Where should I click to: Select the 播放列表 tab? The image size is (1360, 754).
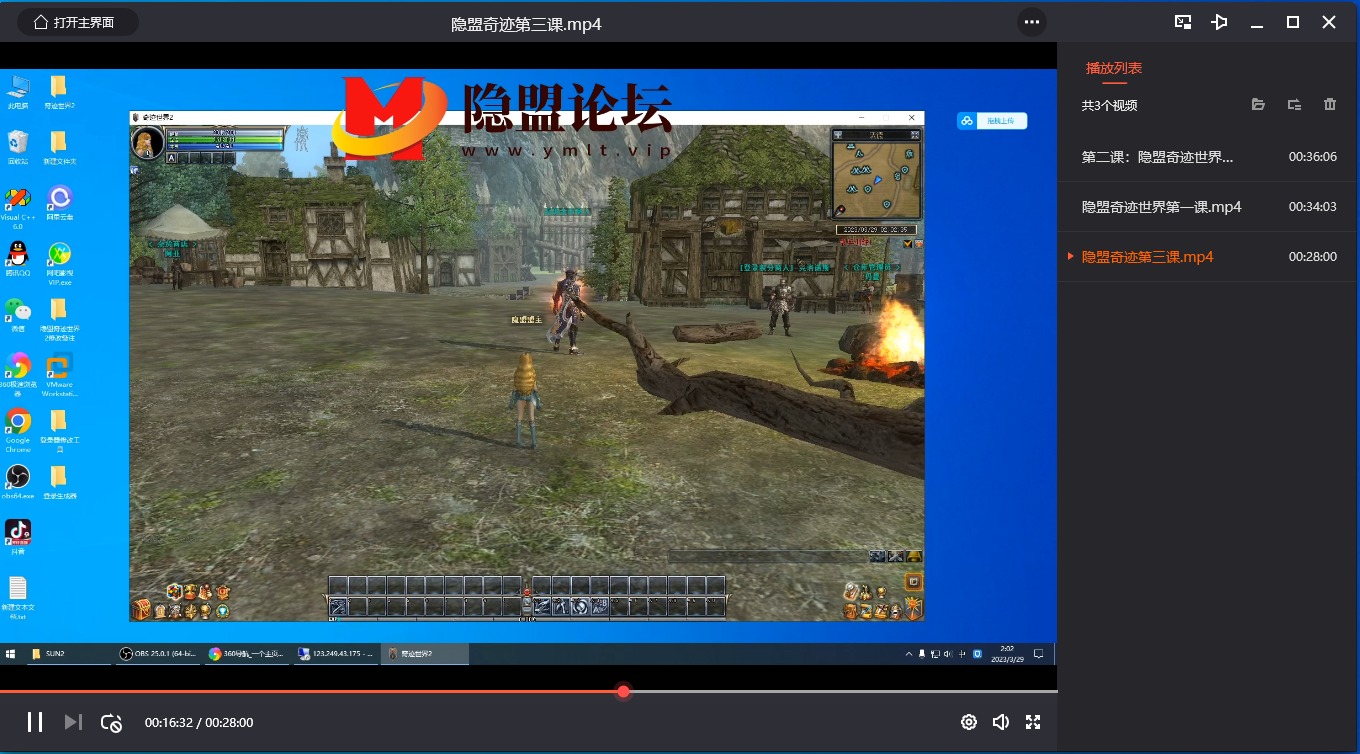click(1114, 68)
